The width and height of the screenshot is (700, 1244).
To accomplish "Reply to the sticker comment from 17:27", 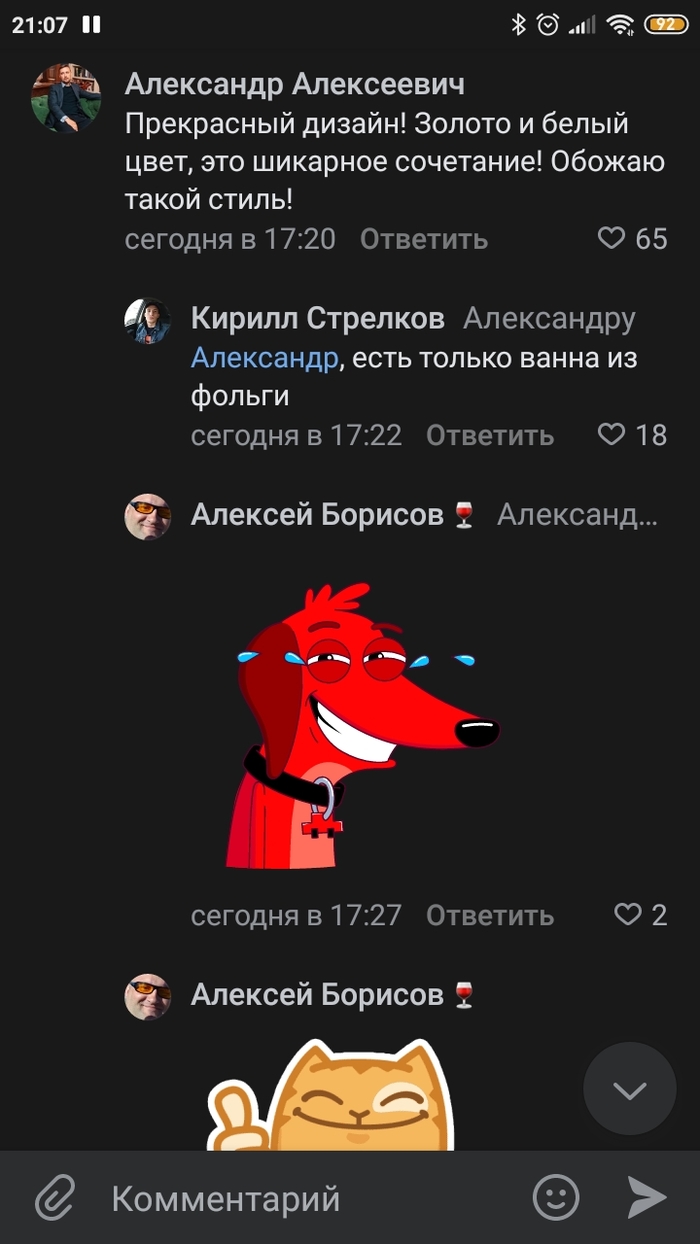I will tap(490, 915).
